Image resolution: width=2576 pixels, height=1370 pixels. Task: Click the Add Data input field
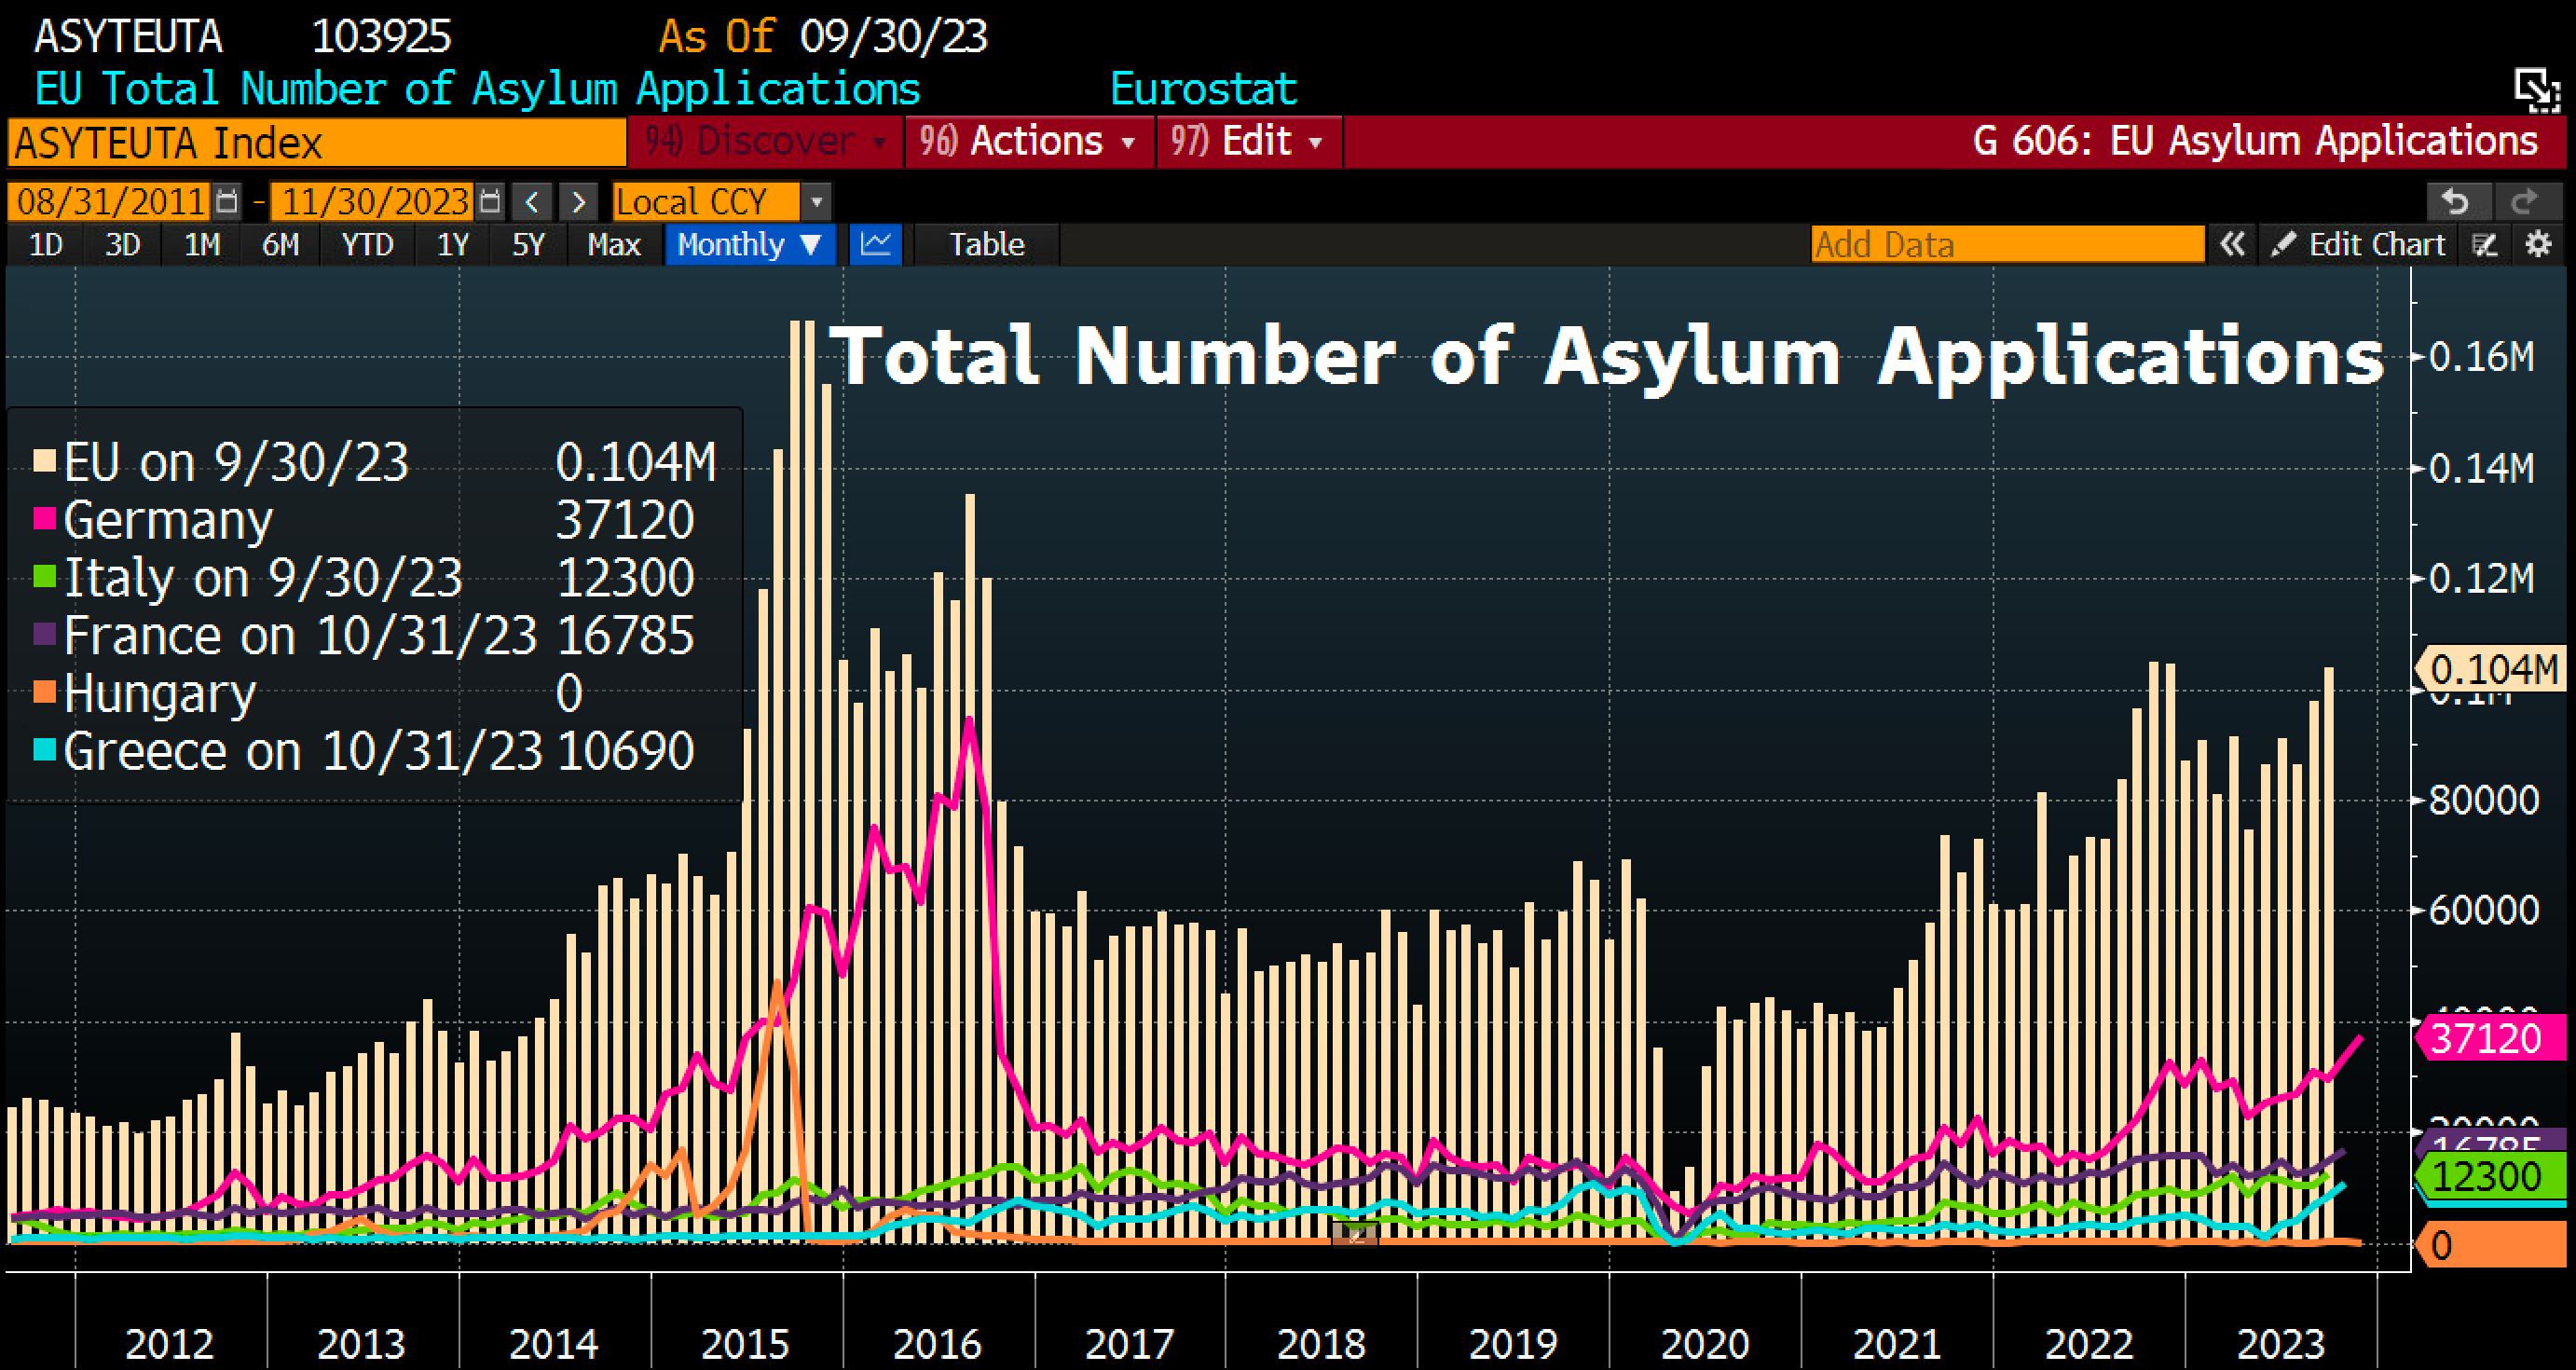(2006, 244)
